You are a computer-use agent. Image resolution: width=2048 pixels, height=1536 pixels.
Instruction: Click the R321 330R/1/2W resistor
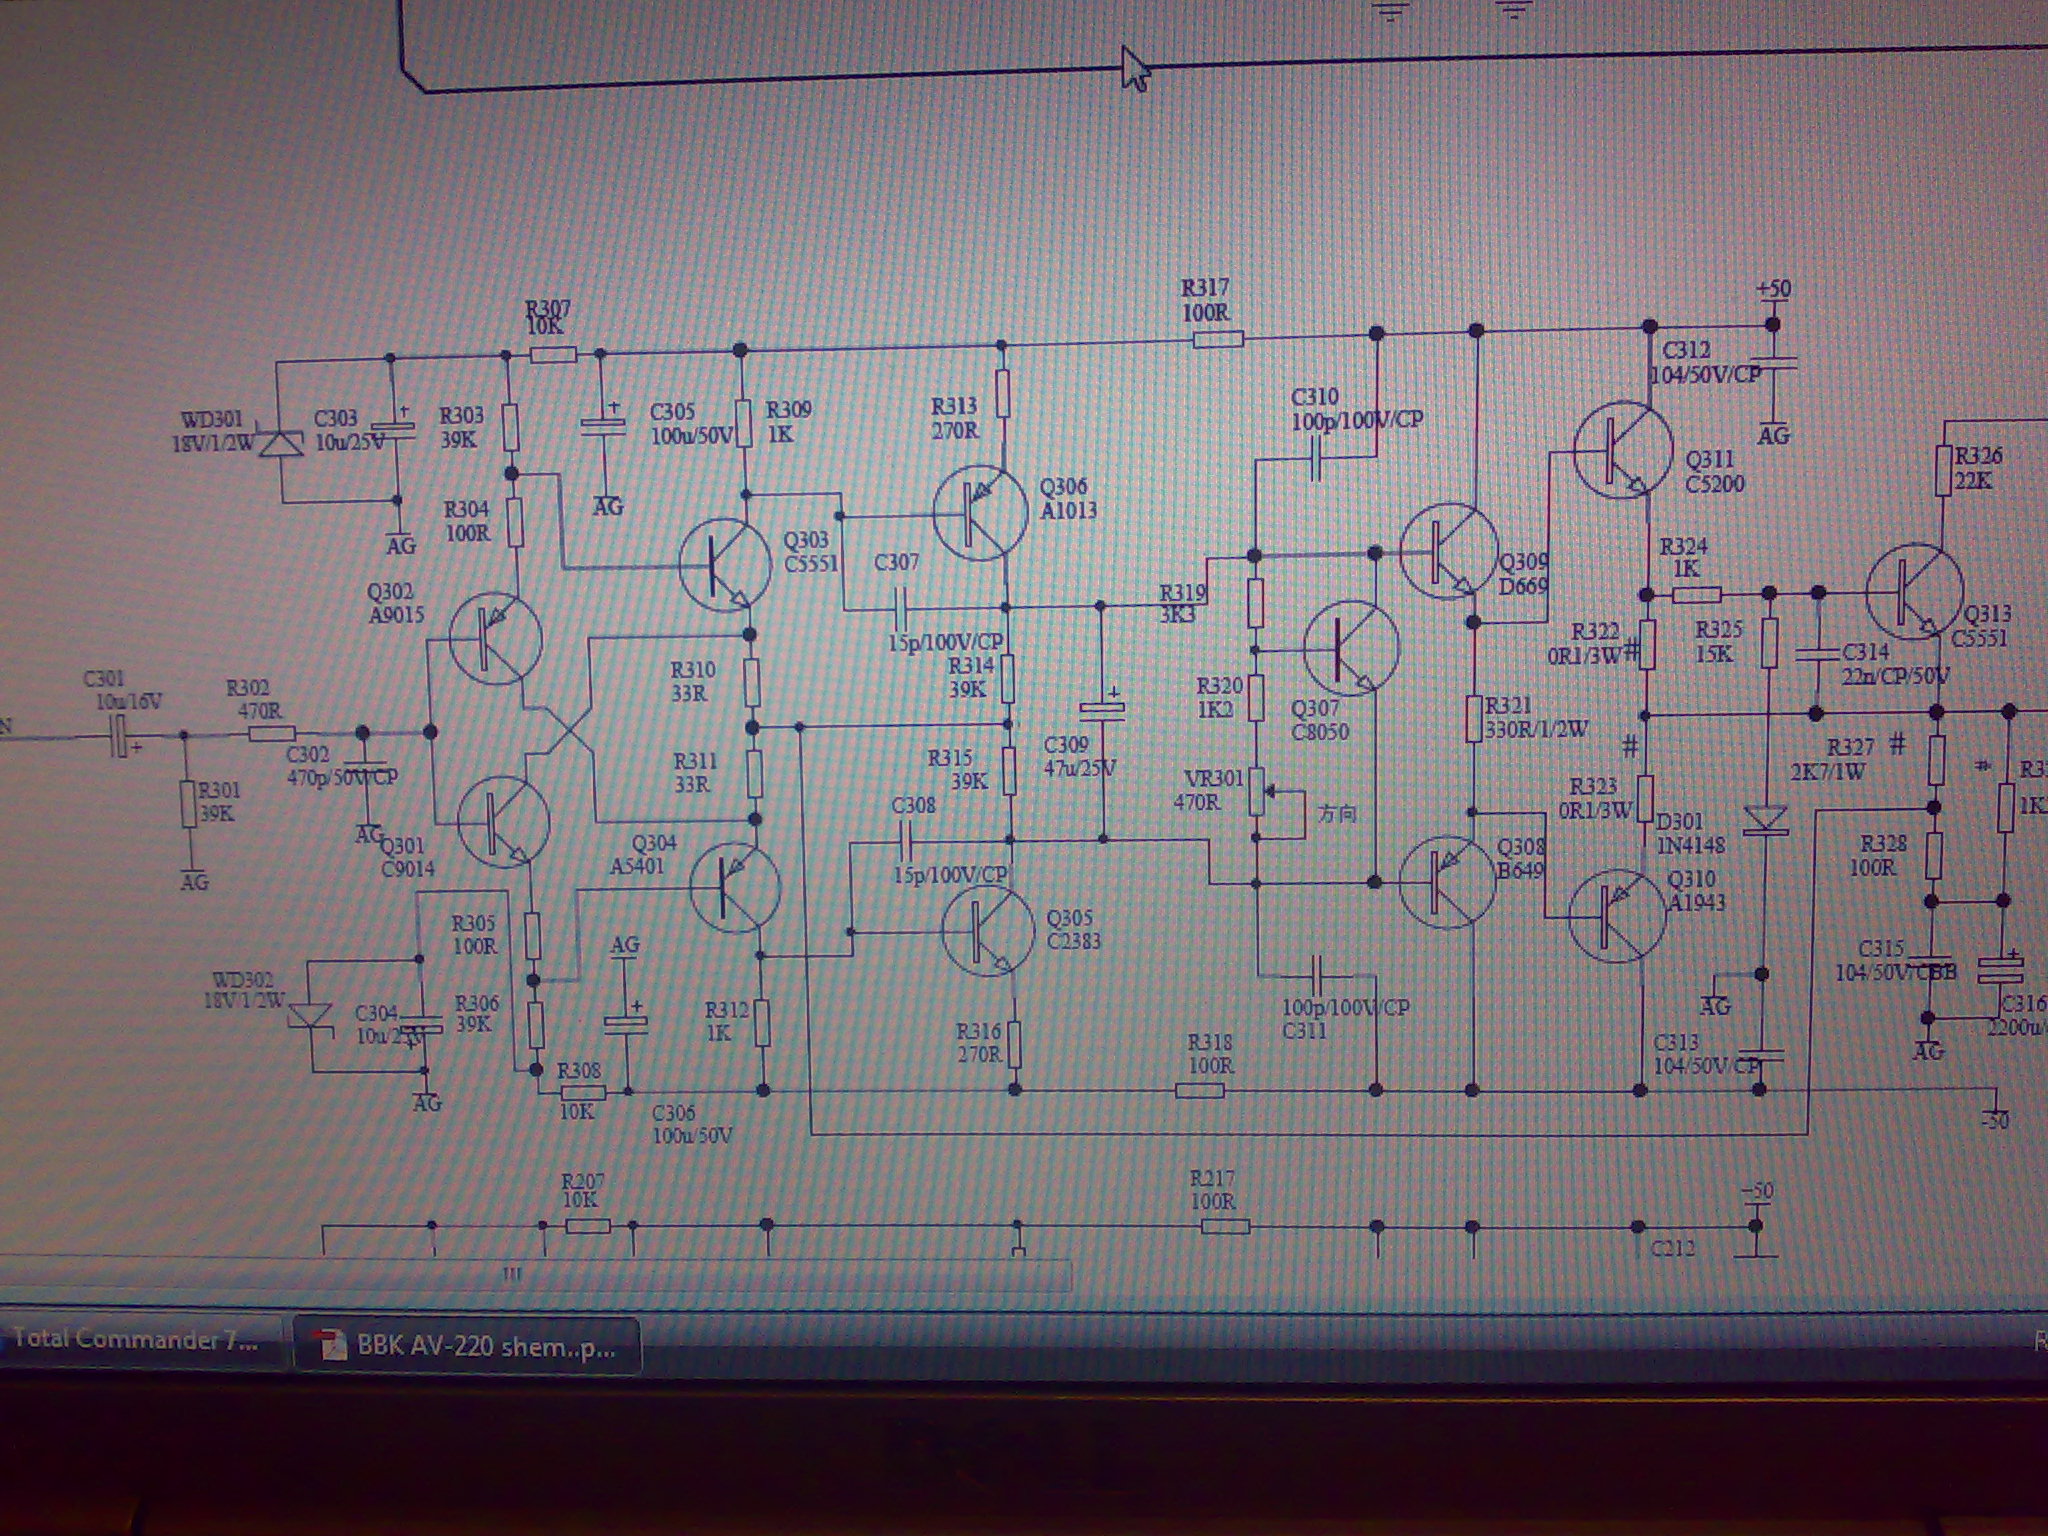(1472, 718)
